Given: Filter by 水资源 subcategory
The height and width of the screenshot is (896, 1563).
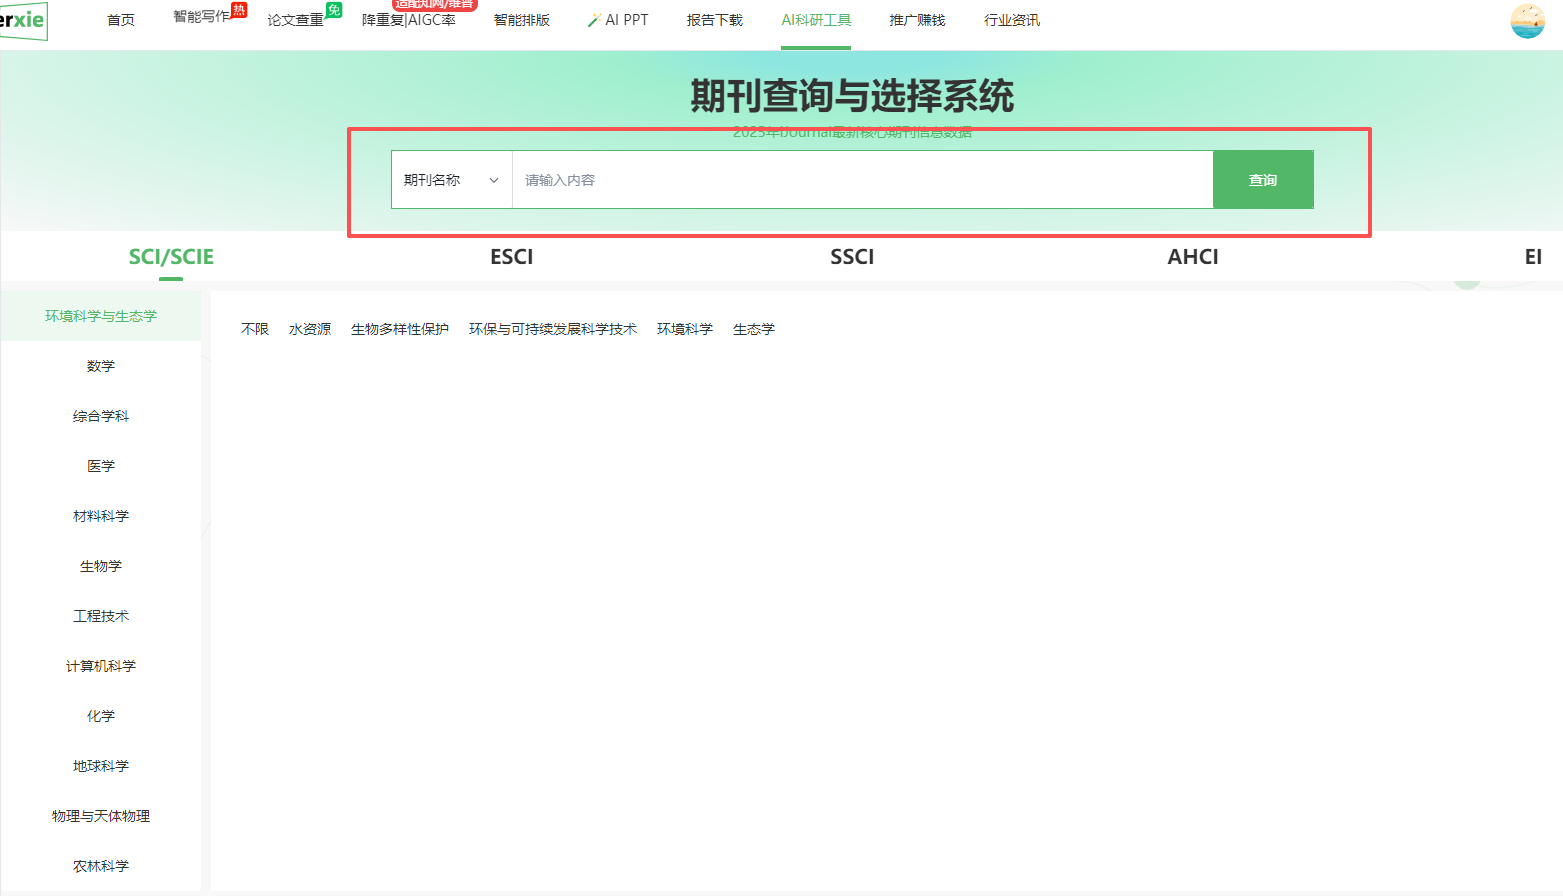Looking at the screenshot, I should coord(309,329).
